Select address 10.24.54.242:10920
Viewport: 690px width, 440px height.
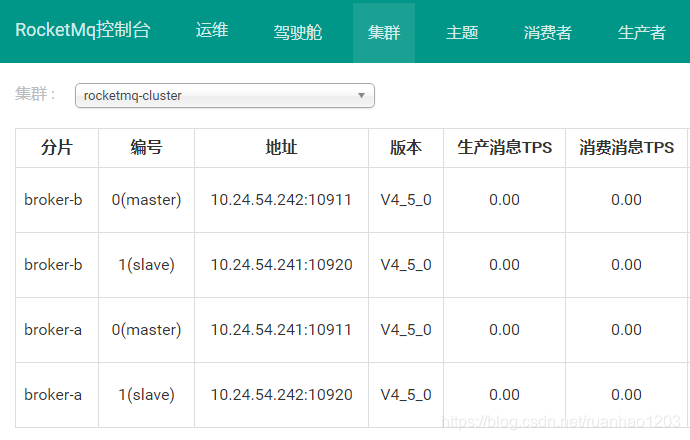(x=282, y=395)
